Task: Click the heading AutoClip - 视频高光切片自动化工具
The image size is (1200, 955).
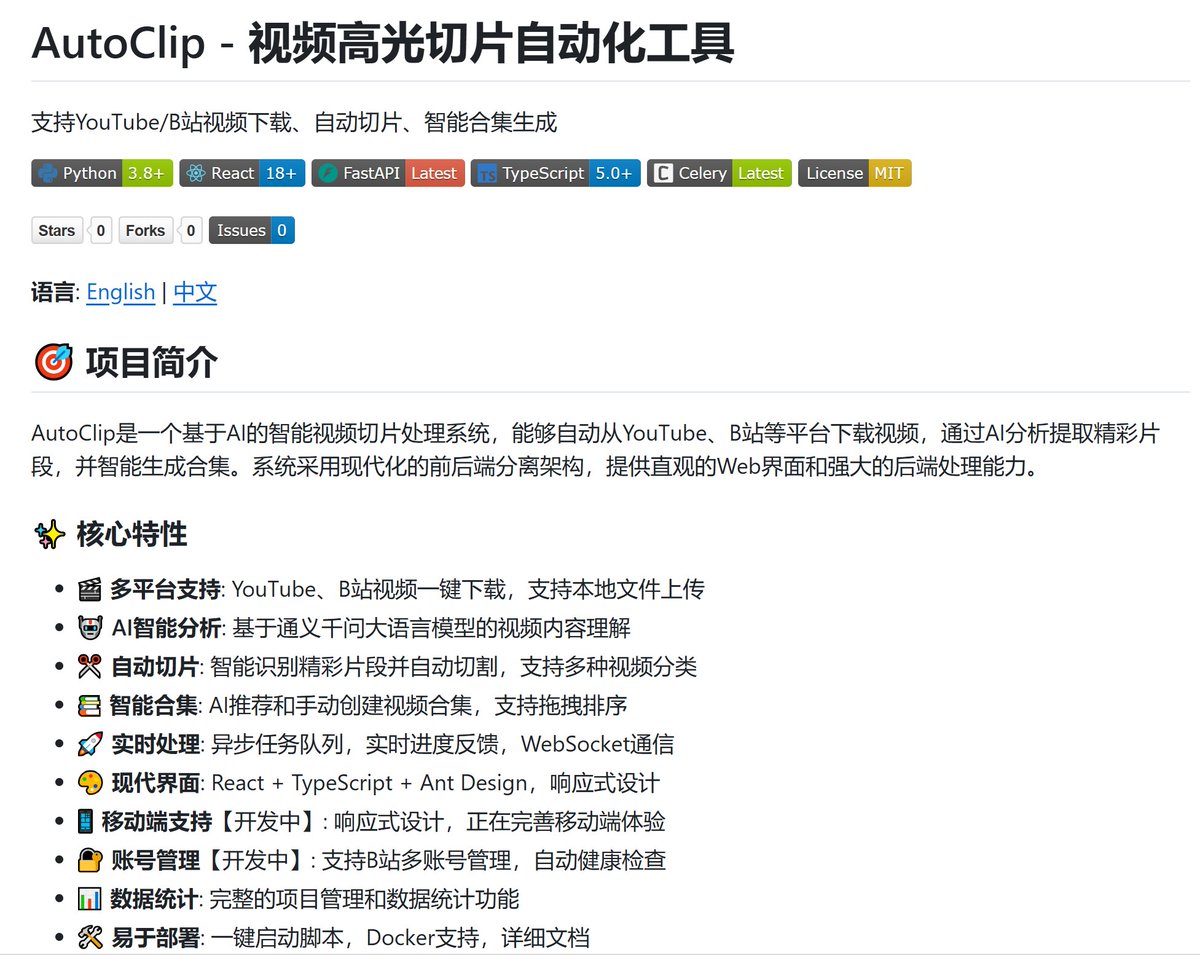Action: coord(383,43)
